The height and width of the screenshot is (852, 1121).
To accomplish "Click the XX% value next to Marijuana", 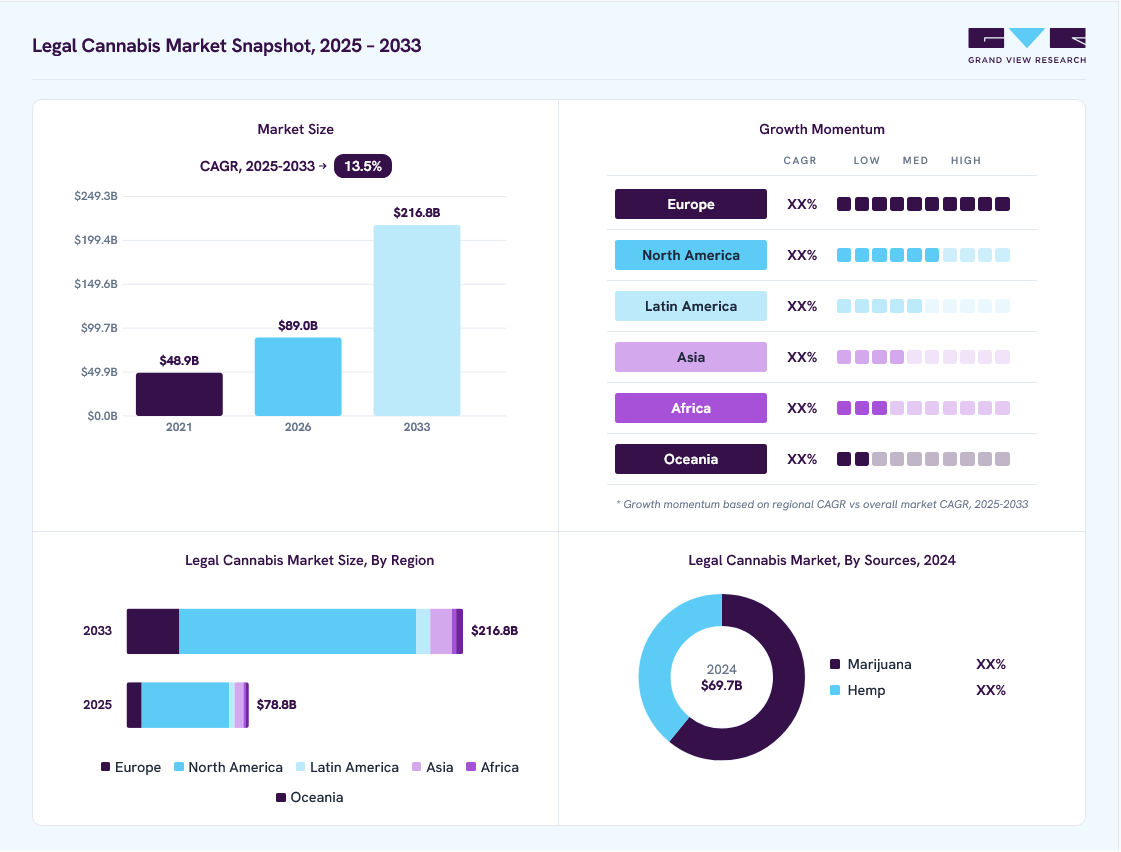I will pos(991,664).
